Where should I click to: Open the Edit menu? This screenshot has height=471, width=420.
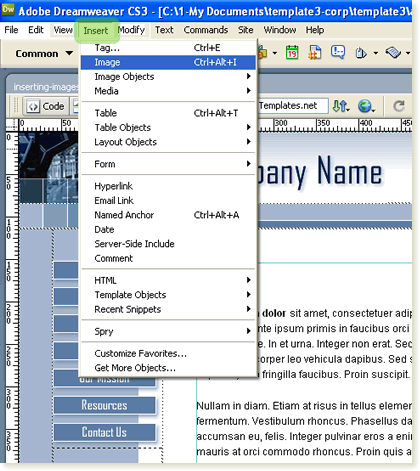tap(36, 30)
